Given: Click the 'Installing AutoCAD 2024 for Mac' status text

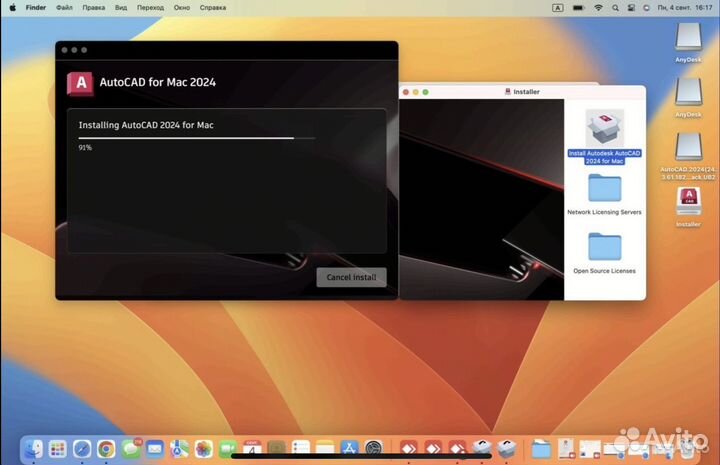Looking at the screenshot, I should 146,125.
